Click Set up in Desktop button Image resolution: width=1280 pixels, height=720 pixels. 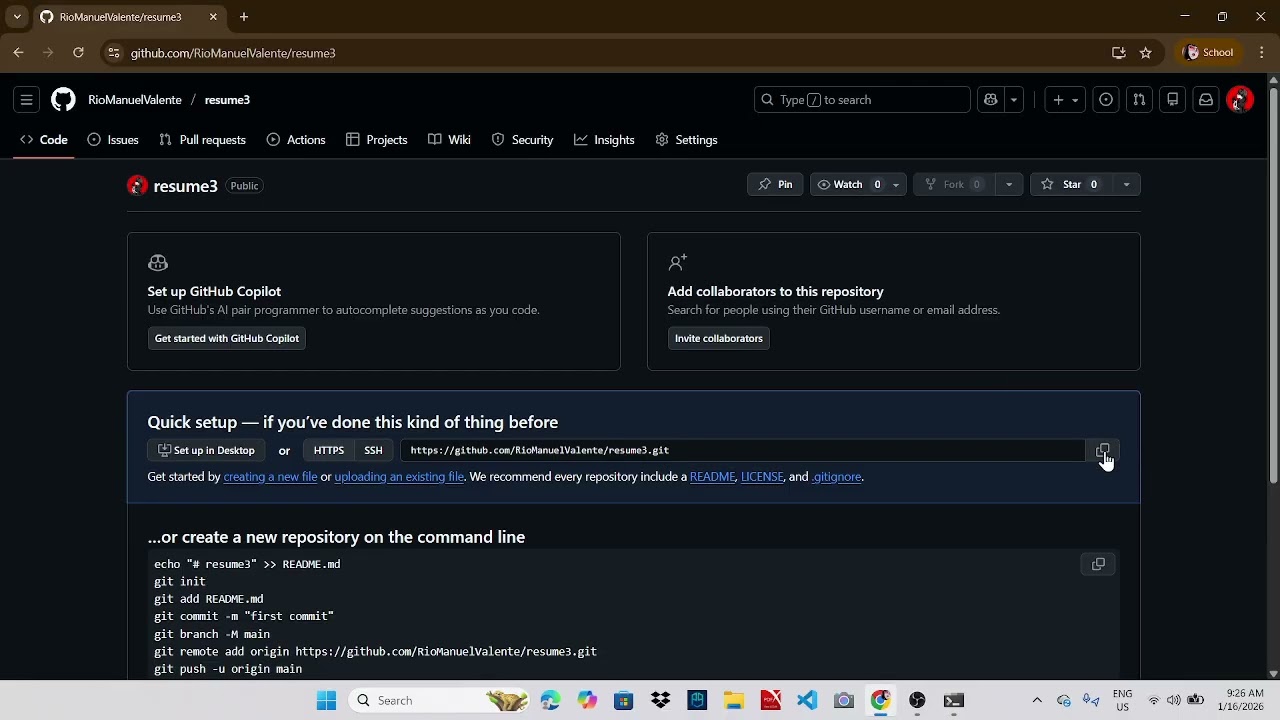pyautogui.click(x=207, y=451)
